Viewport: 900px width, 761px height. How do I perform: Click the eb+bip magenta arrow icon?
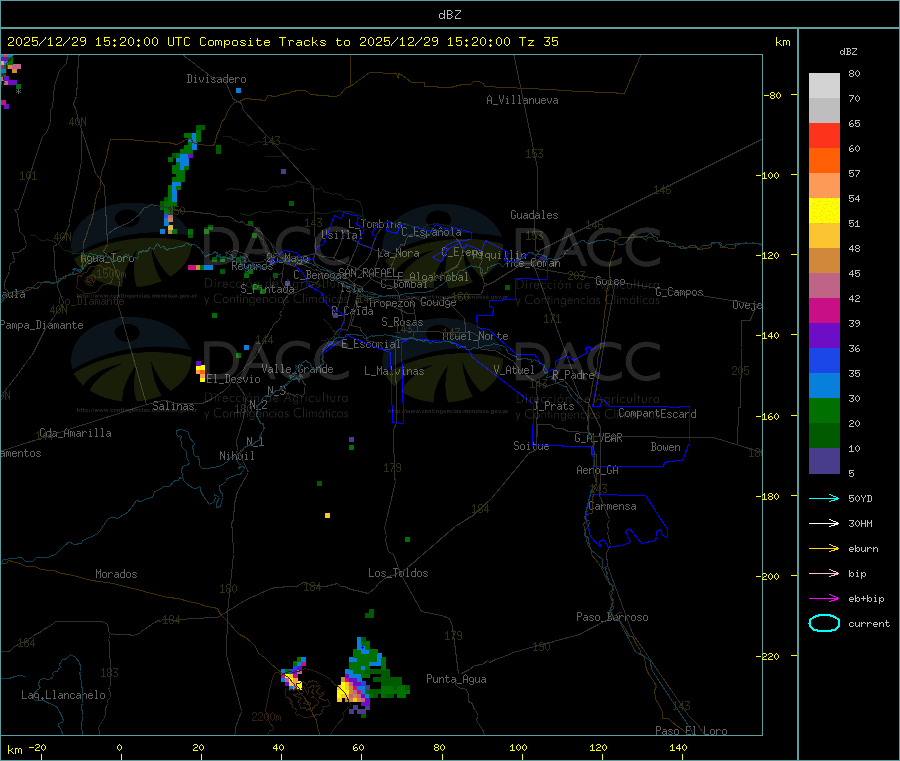[824, 599]
